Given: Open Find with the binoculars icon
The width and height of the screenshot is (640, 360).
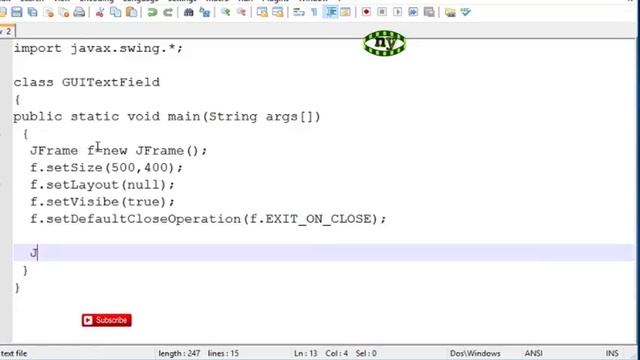Looking at the screenshot, I should pos(189,12).
